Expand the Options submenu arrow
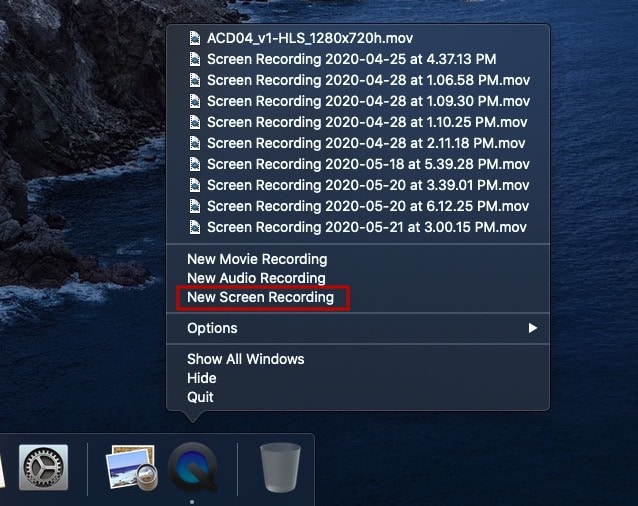The height and width of the screenshot is (506, 638). 533,328
